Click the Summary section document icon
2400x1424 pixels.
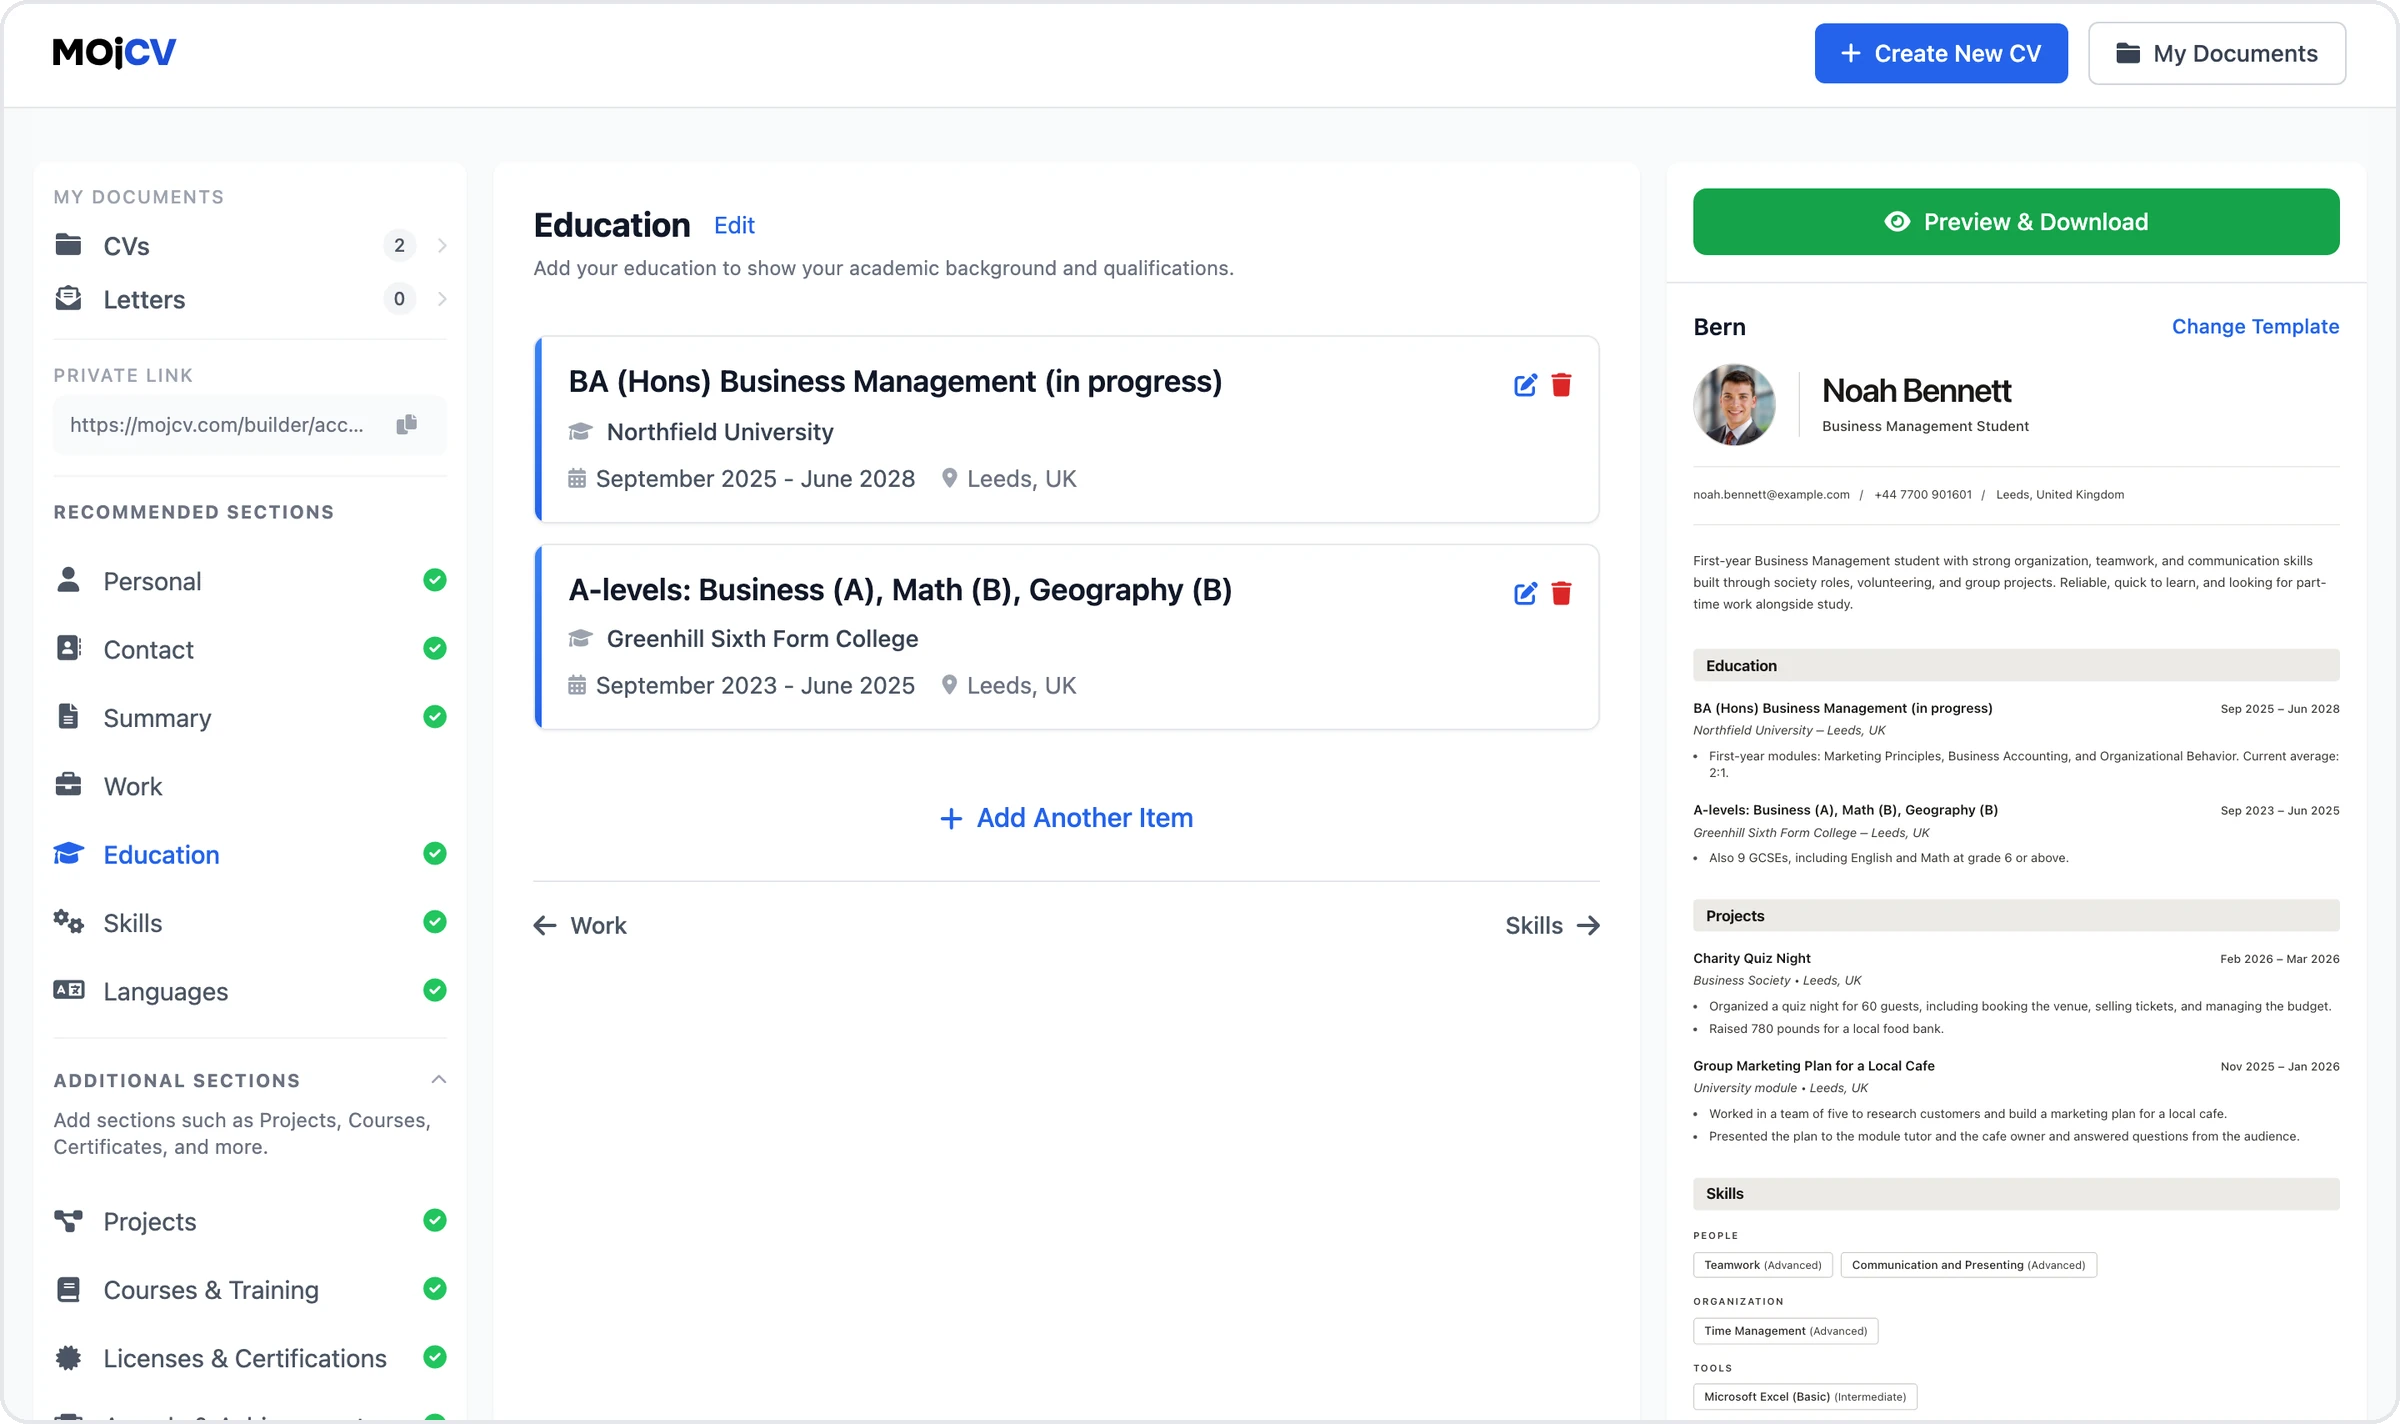point(68,716)
